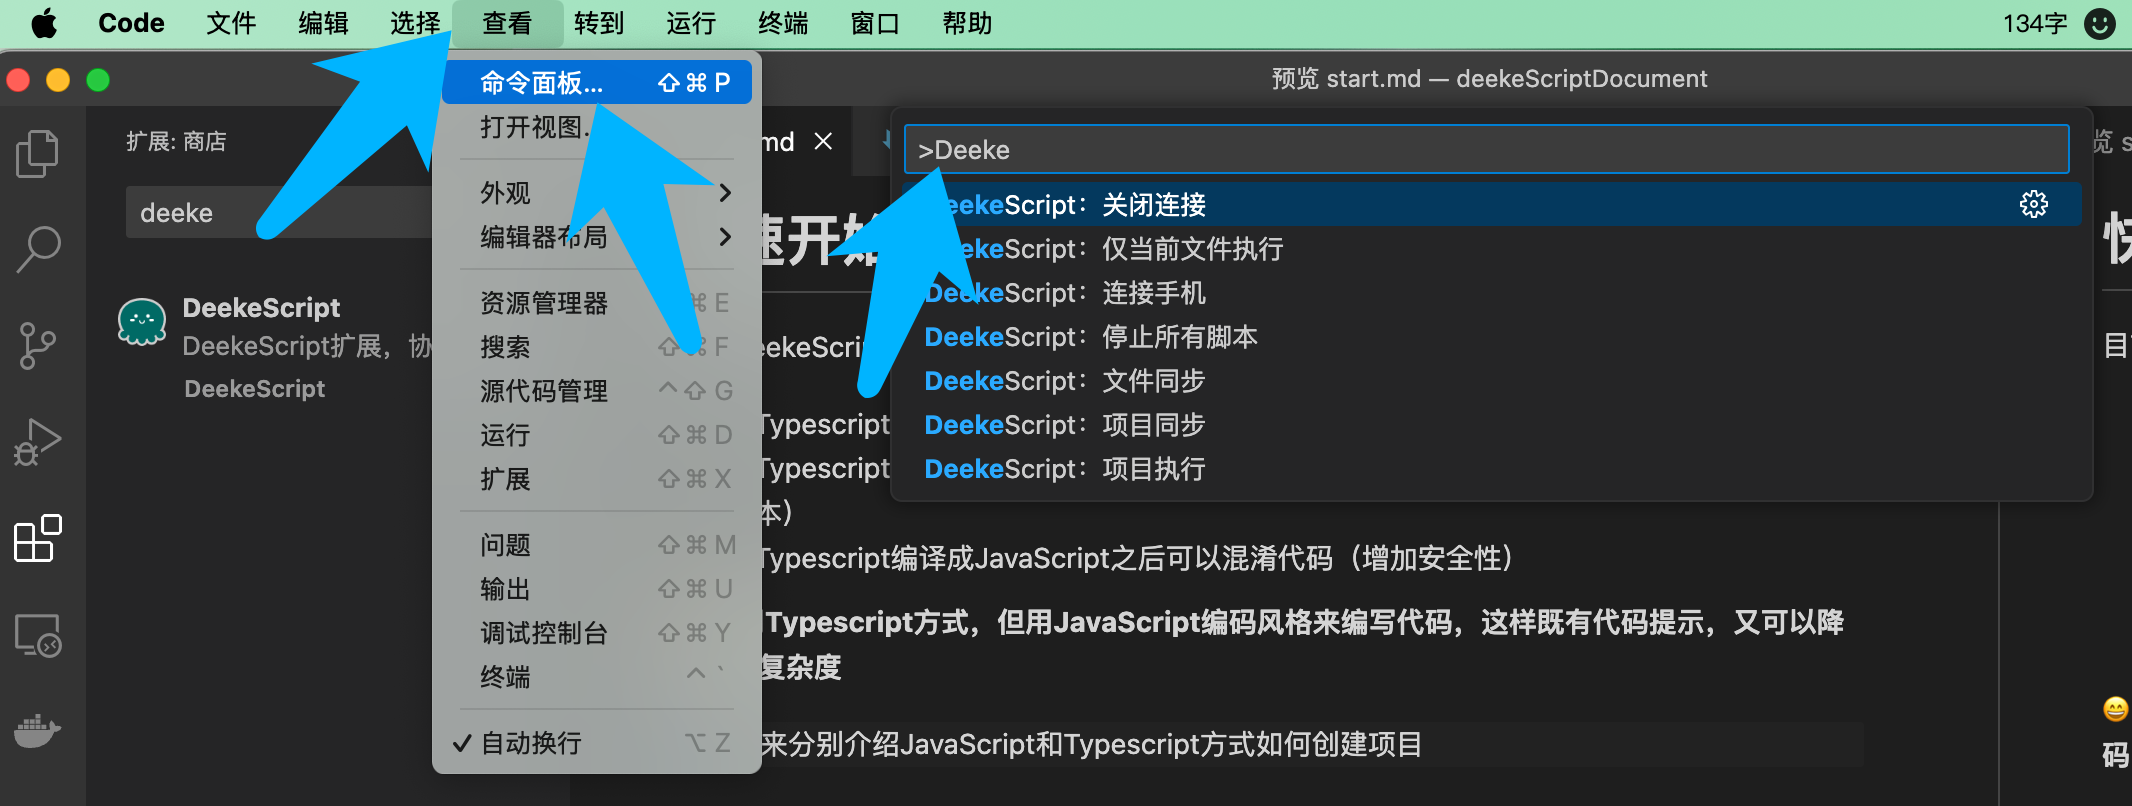Open the Explorer files icon in activity bar
This screenshot has width=2132, height=806.
click(38, 154)
